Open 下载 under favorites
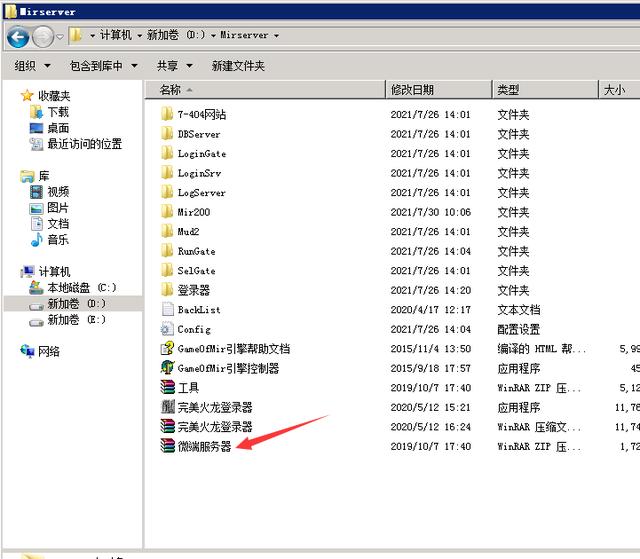The width and height of the screenshot is (640, 559). coord(58,112)
